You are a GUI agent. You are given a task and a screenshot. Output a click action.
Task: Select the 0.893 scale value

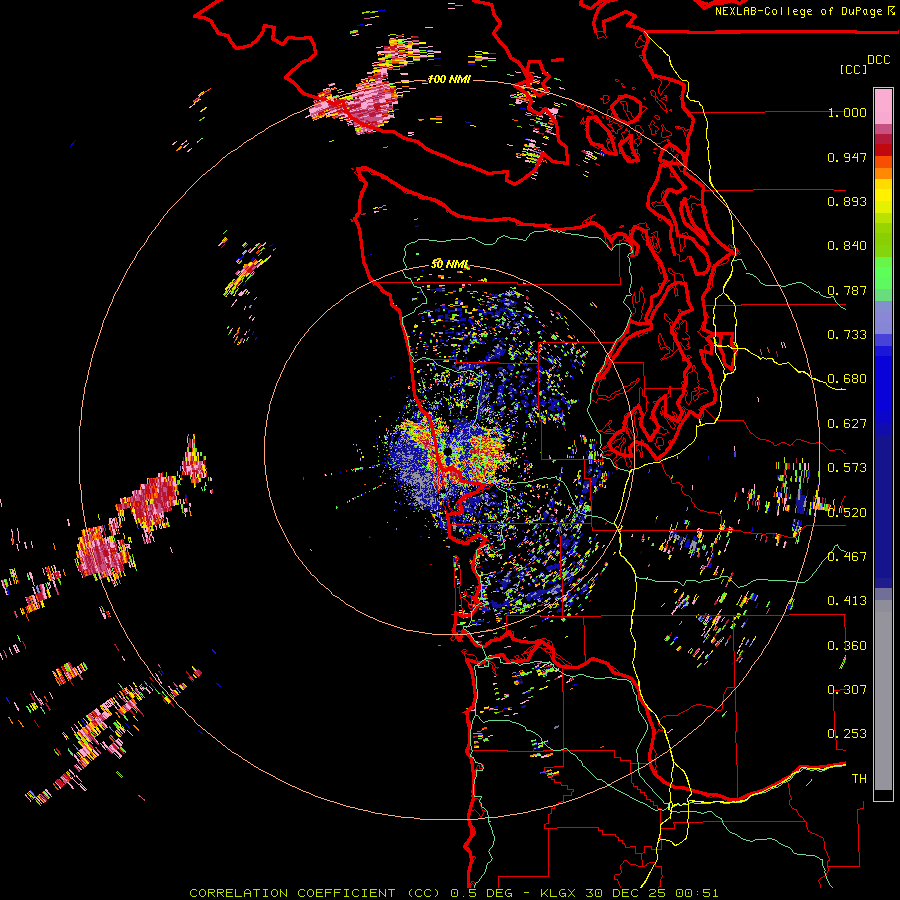tap(847, 201)
